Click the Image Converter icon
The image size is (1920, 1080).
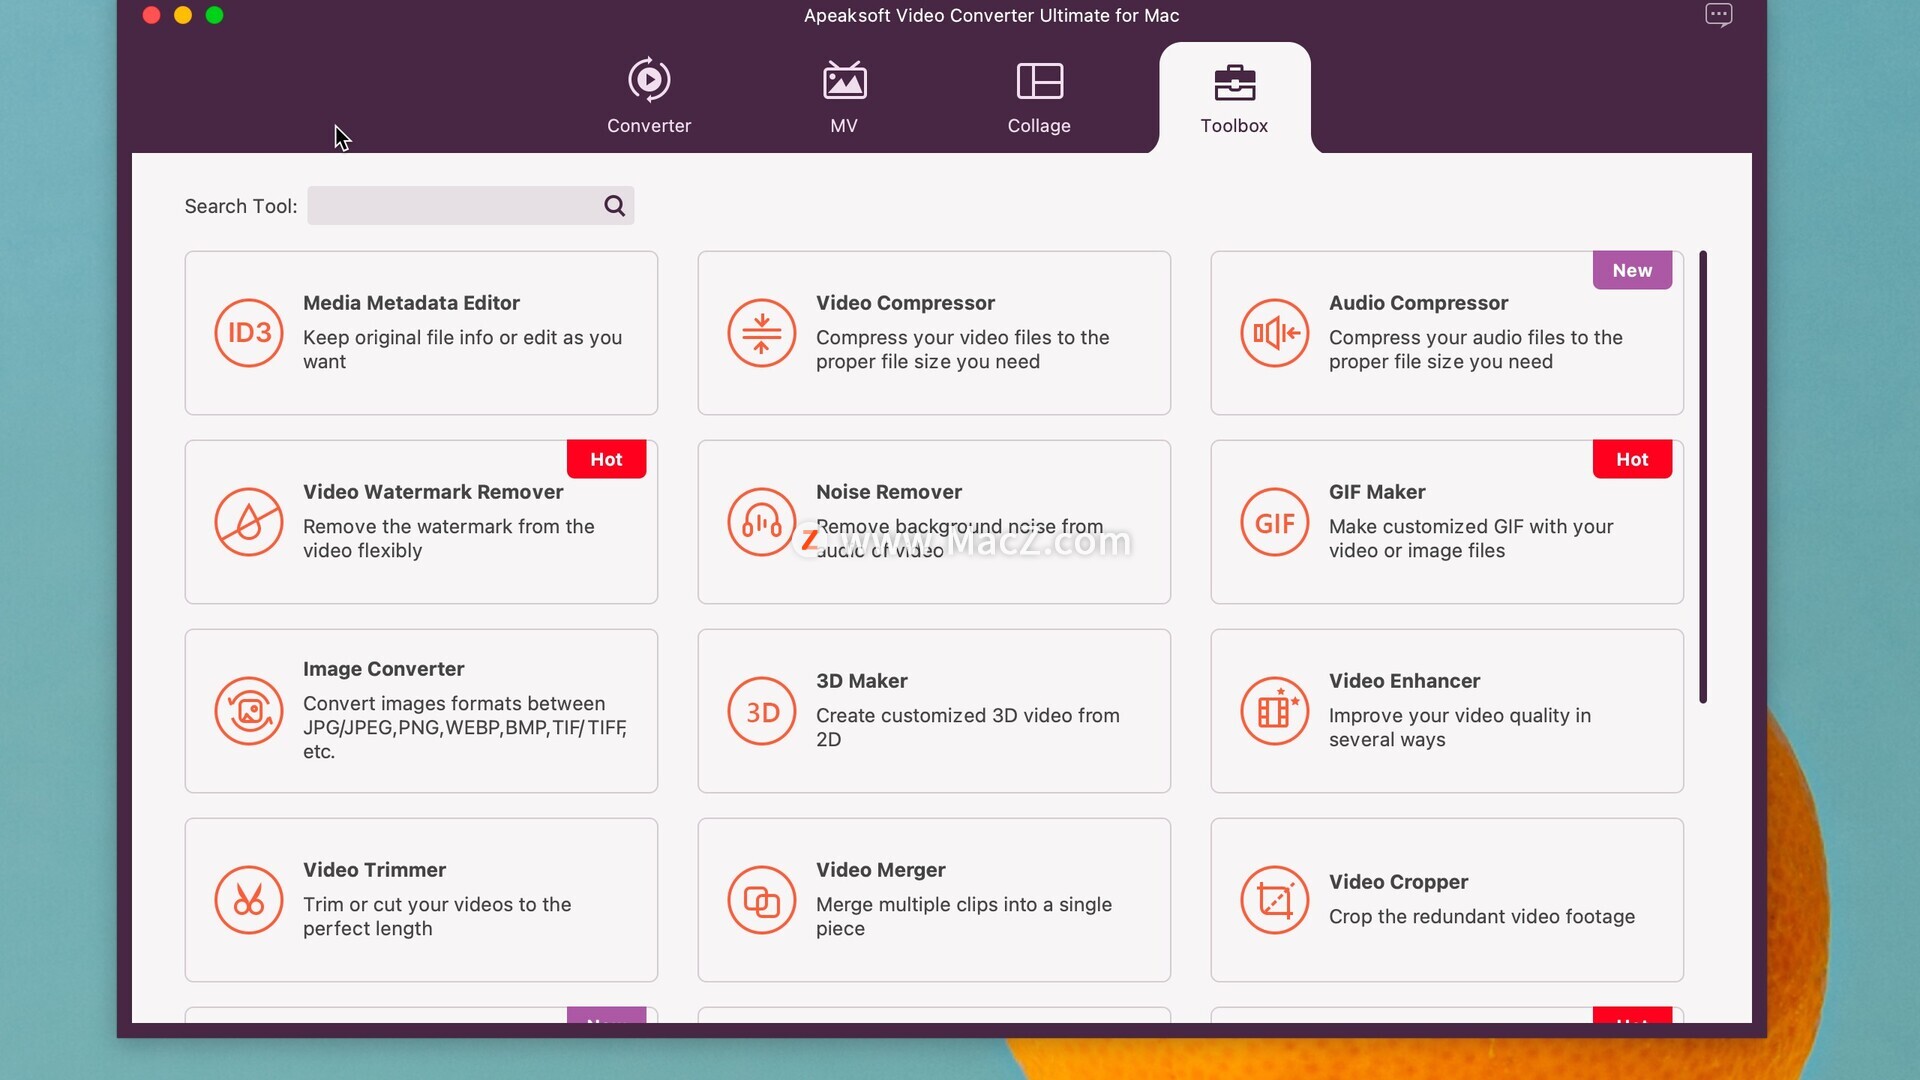pyautogui.click(x=249, y=711)
